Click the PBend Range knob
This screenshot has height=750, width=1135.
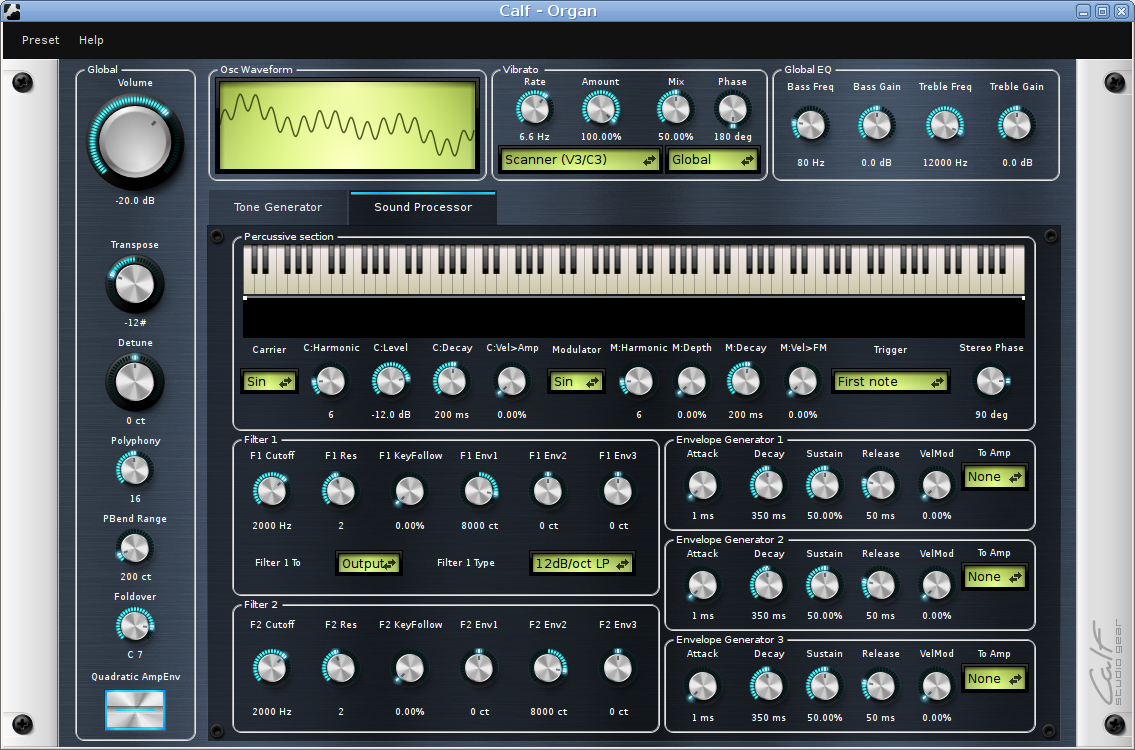(135, 548)
